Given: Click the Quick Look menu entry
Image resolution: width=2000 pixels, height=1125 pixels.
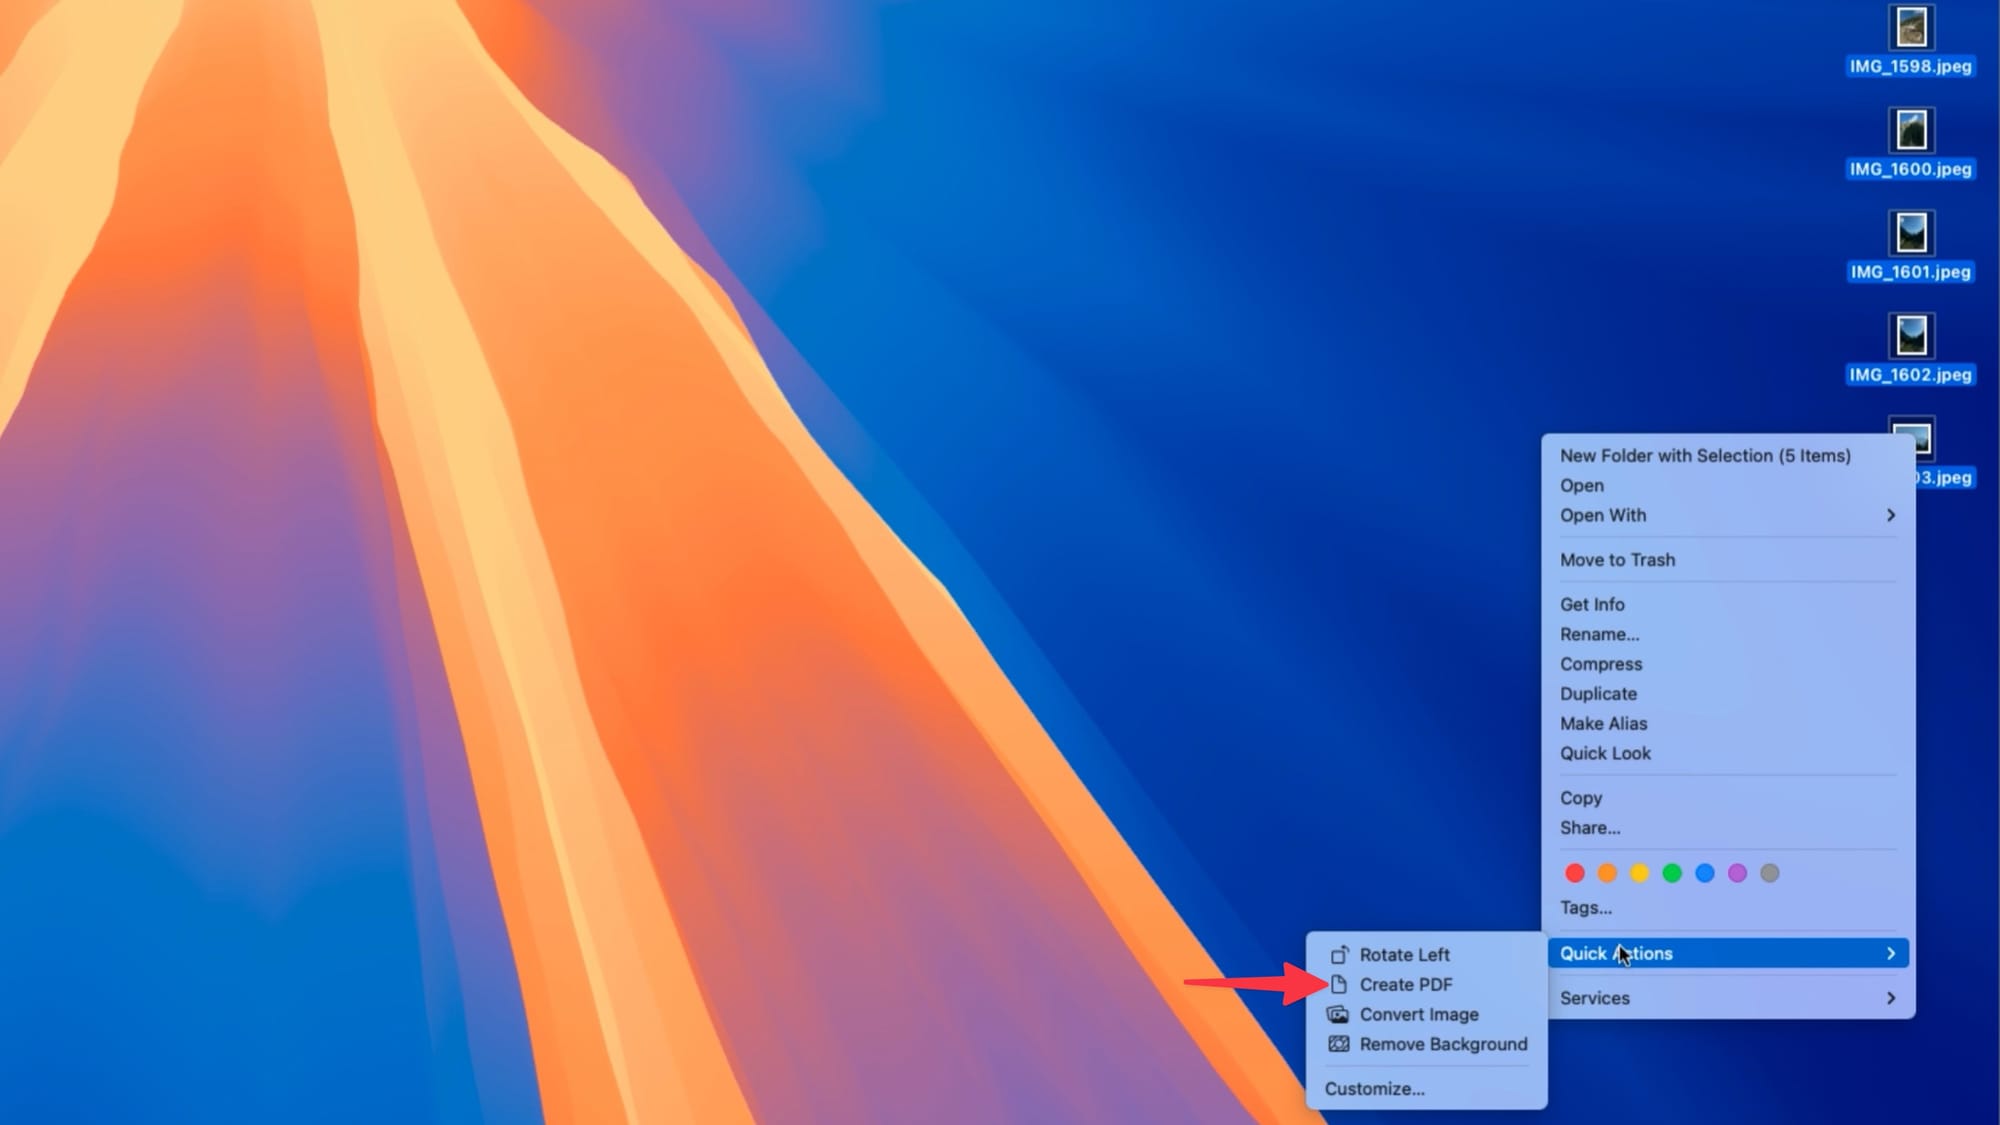Looking at the screenshot, I should (x=1604, y=753).
